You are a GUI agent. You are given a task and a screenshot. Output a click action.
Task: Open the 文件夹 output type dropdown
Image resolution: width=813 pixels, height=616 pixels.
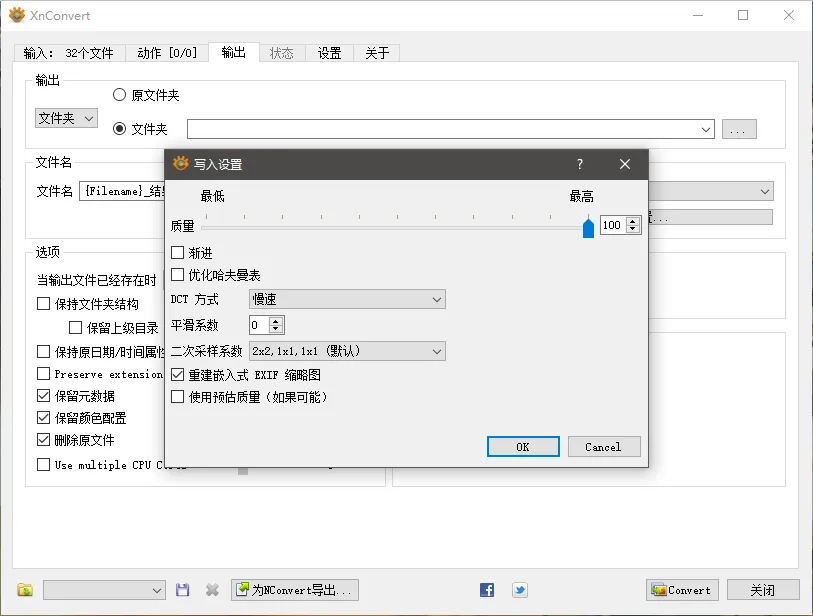click(x=66, y=118)
